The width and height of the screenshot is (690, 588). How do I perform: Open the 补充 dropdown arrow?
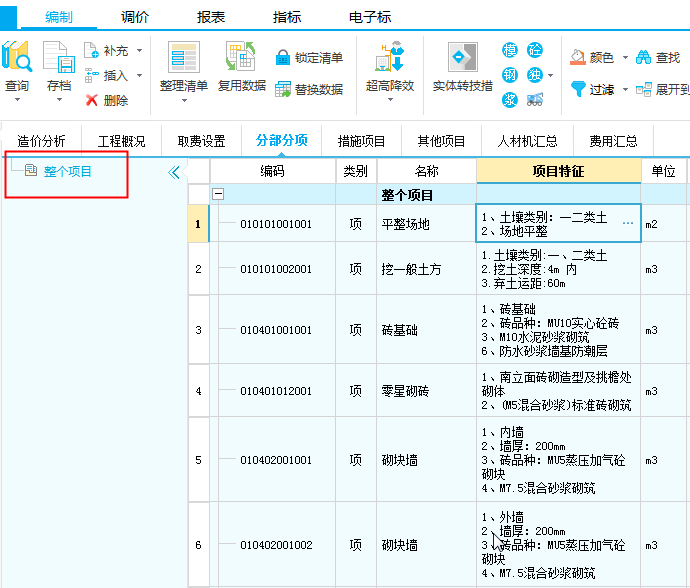coord(139,51)
